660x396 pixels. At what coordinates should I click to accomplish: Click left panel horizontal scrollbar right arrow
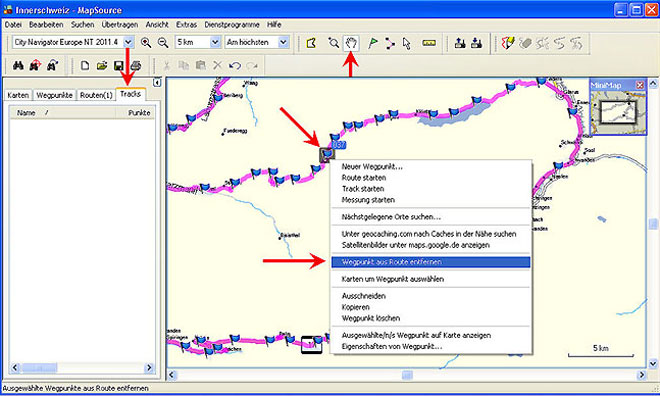tap(149, 368)
